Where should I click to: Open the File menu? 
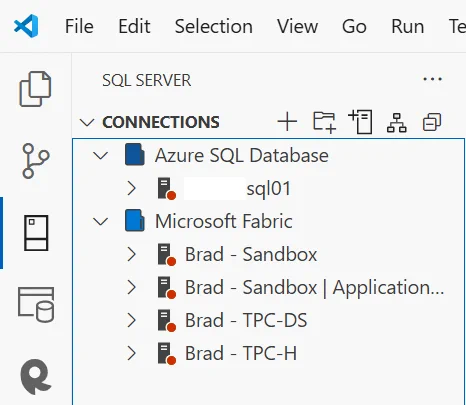79,26
